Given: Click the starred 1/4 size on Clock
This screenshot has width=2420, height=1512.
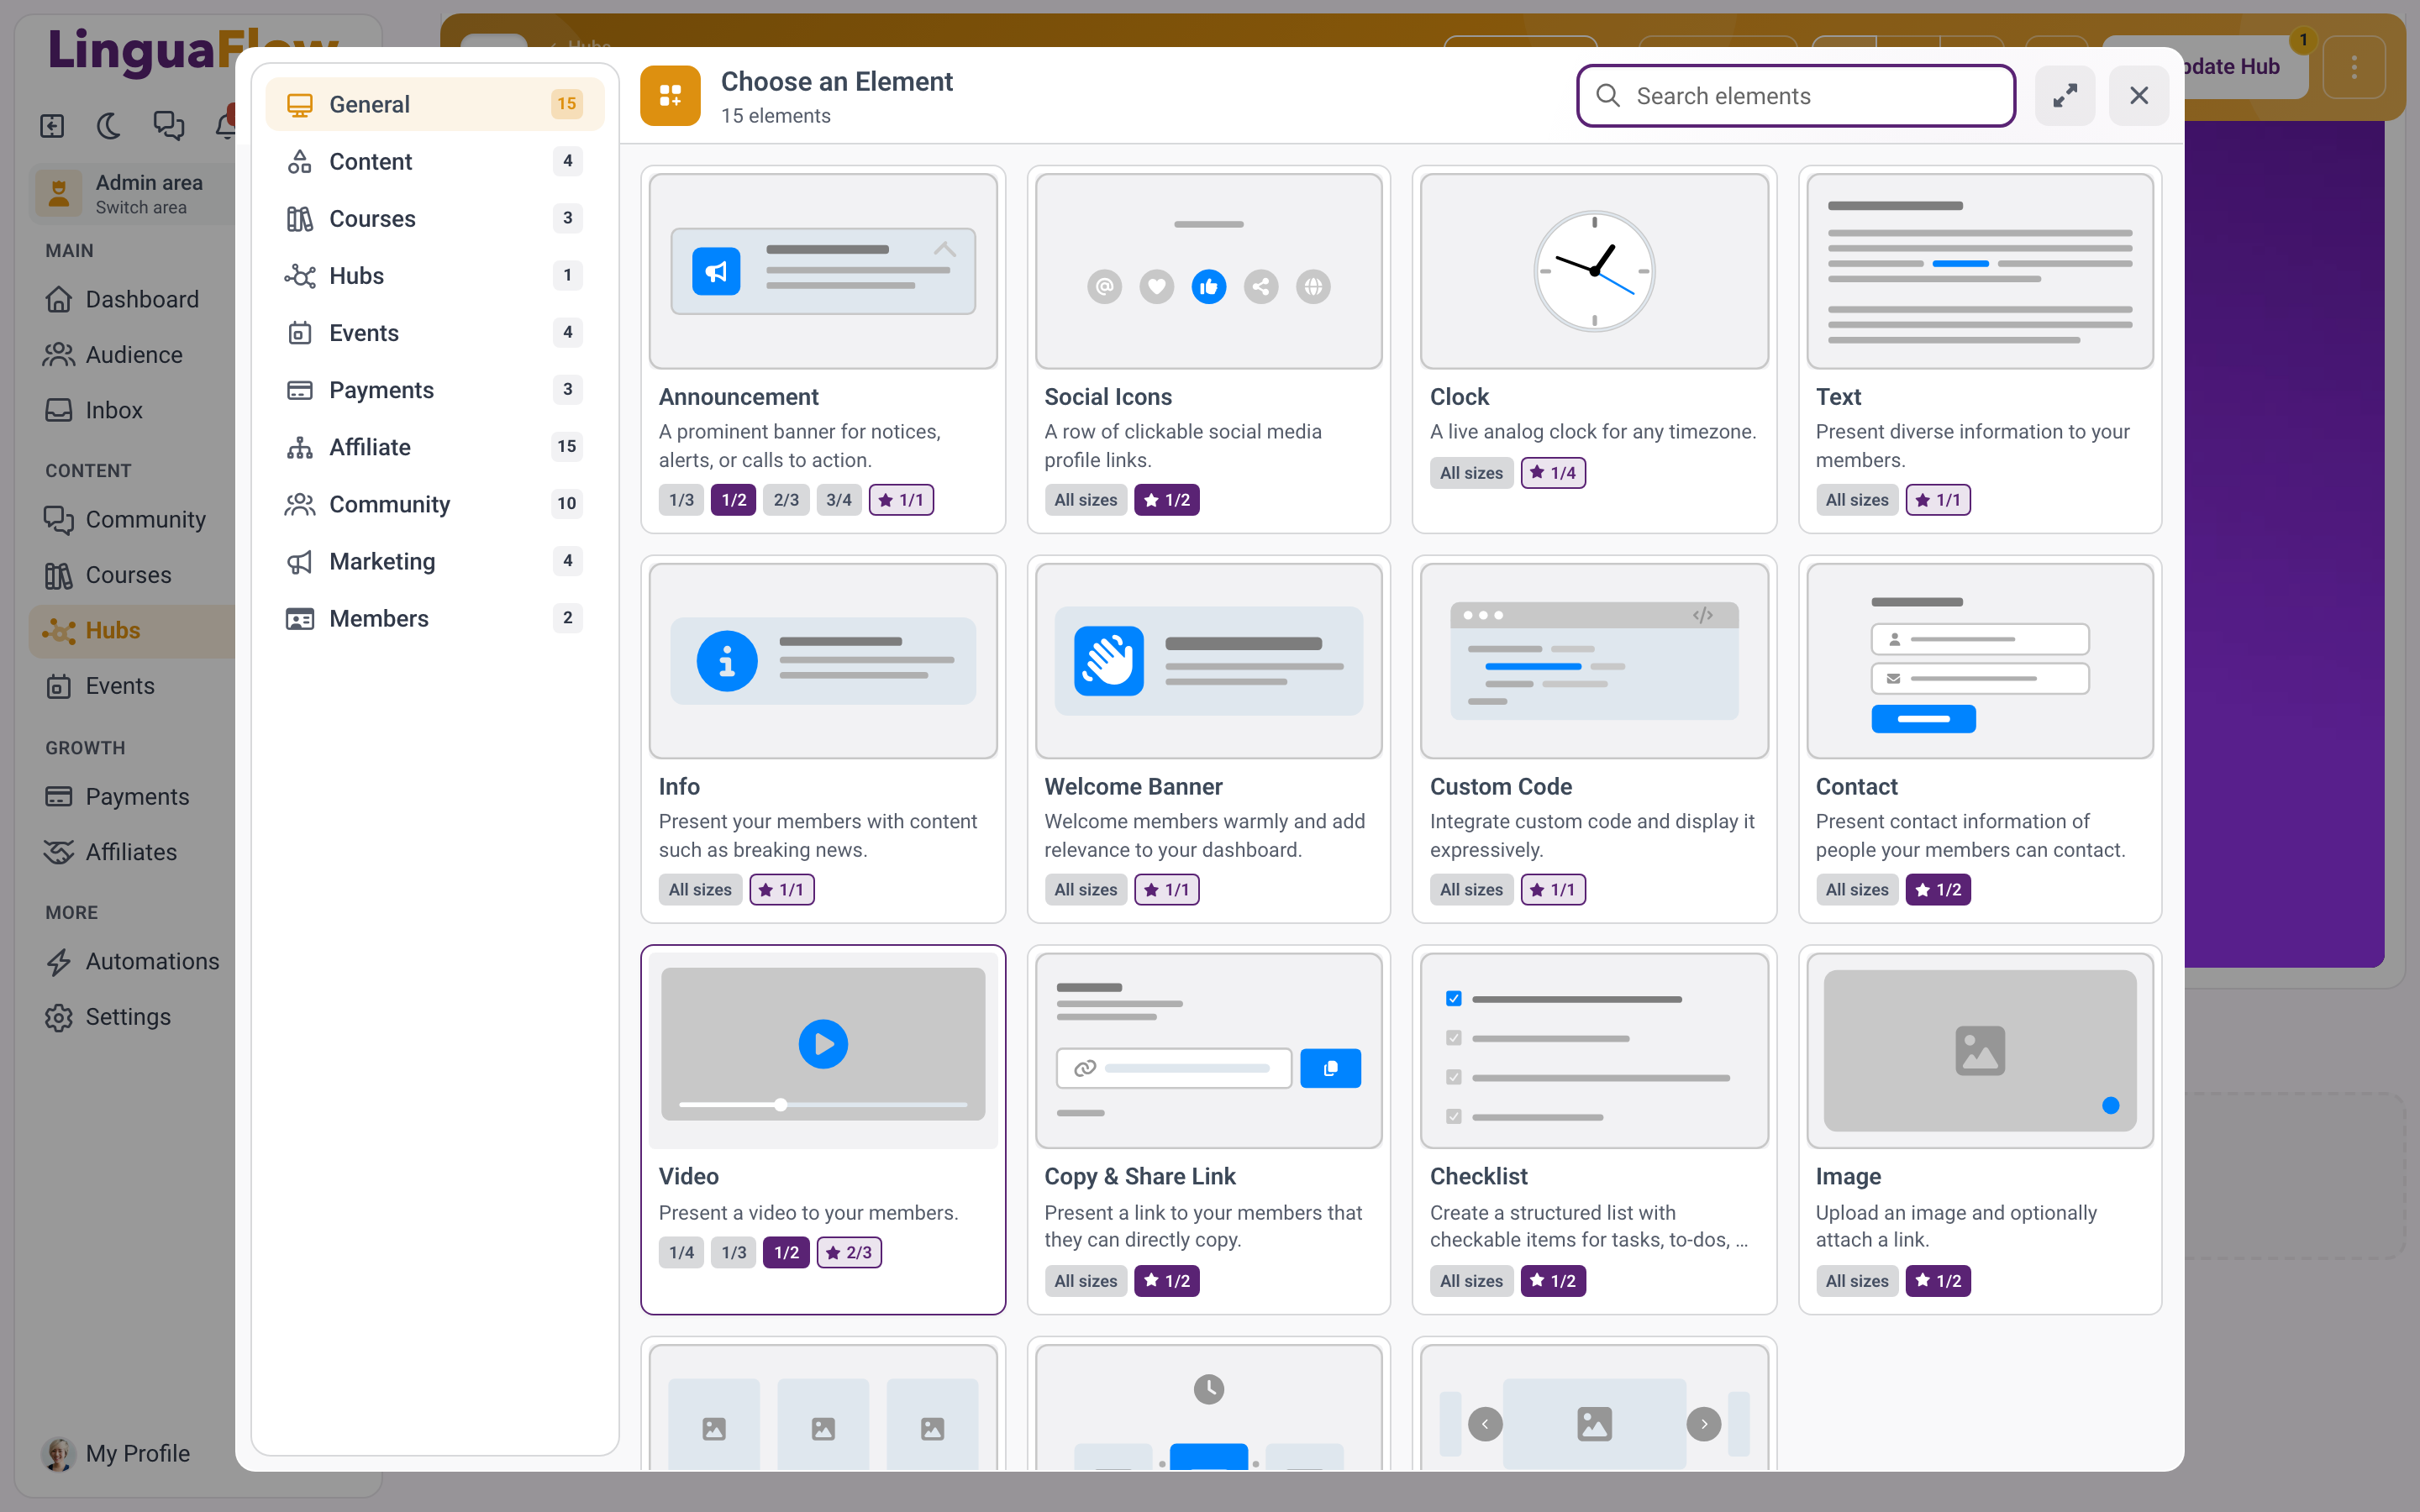Looking at the screenshot, I should (1553, 473).
